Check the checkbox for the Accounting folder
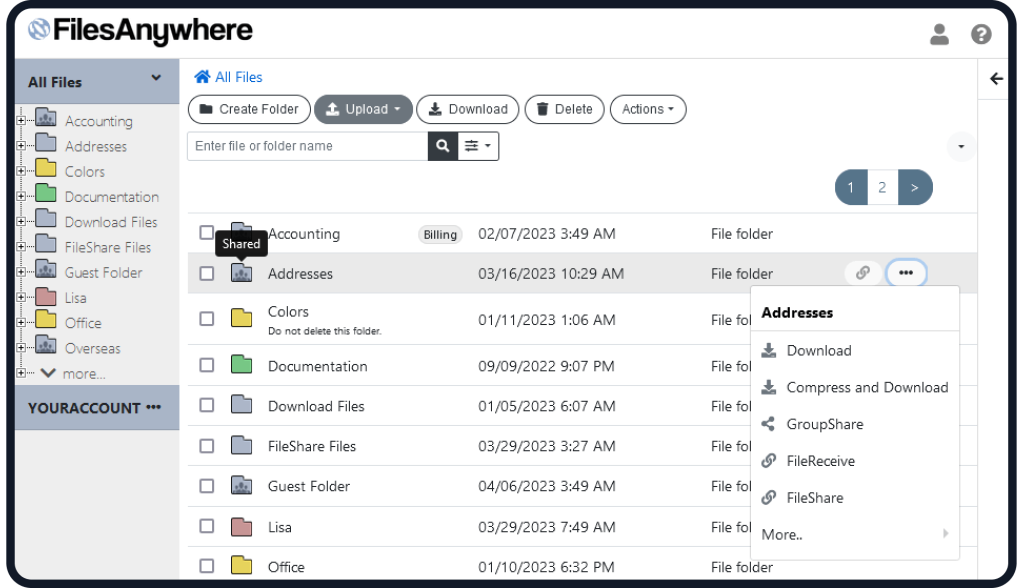The height and width of the screenshot is (588, 1024). pos(206,233)
